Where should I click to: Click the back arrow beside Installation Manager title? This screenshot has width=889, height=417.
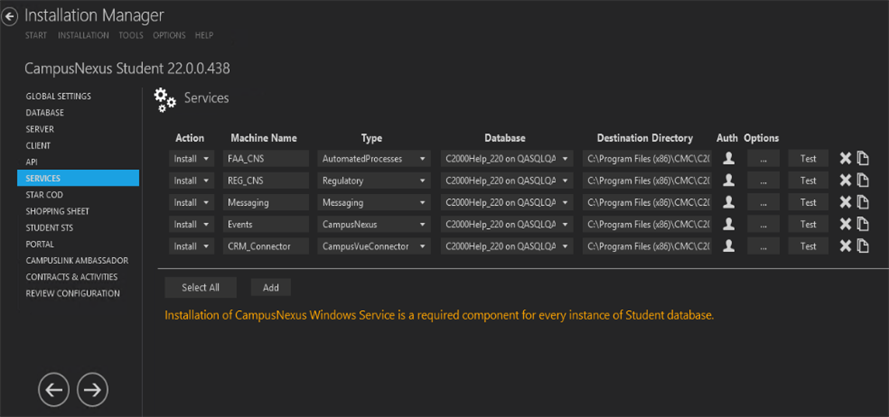tap(10, 17)
